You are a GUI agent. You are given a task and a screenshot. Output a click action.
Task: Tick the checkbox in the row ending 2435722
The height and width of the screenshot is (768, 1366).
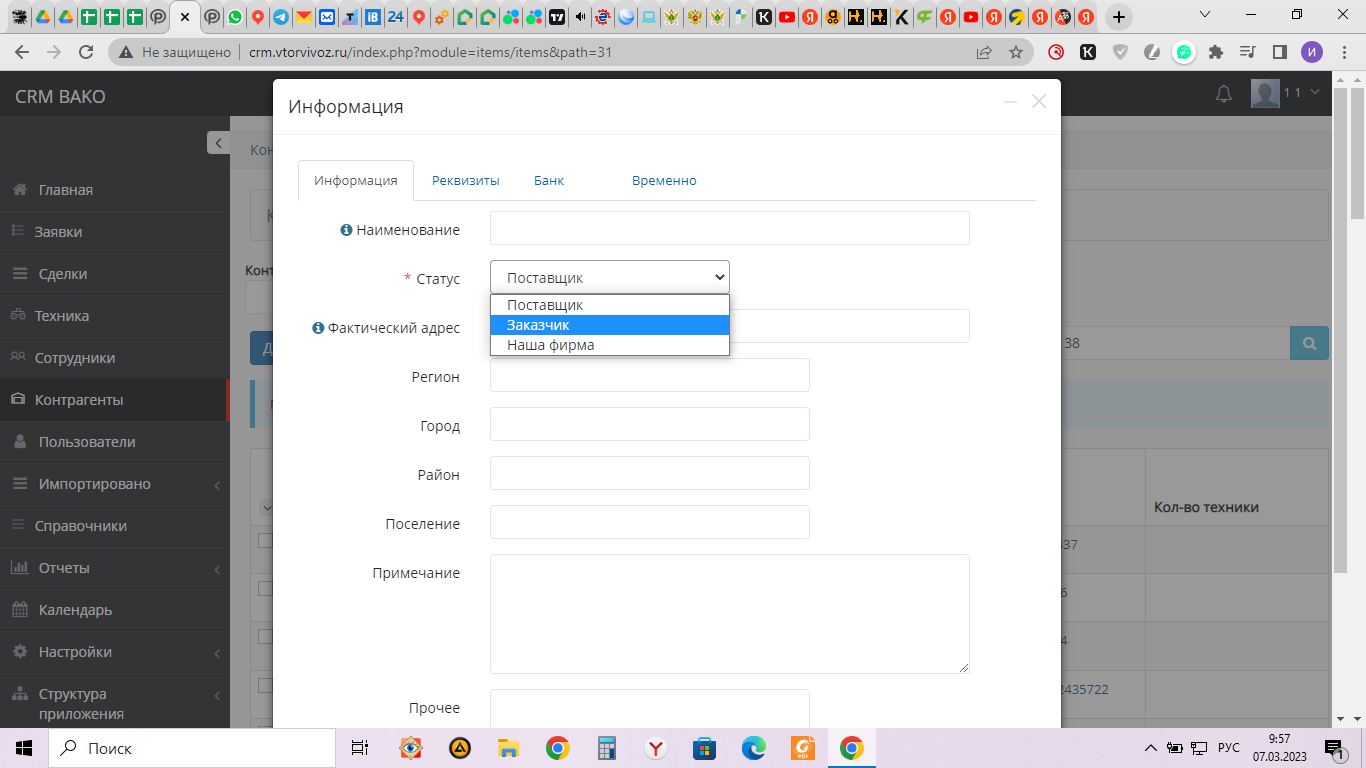pyautogui.click(x=265, y=685)
